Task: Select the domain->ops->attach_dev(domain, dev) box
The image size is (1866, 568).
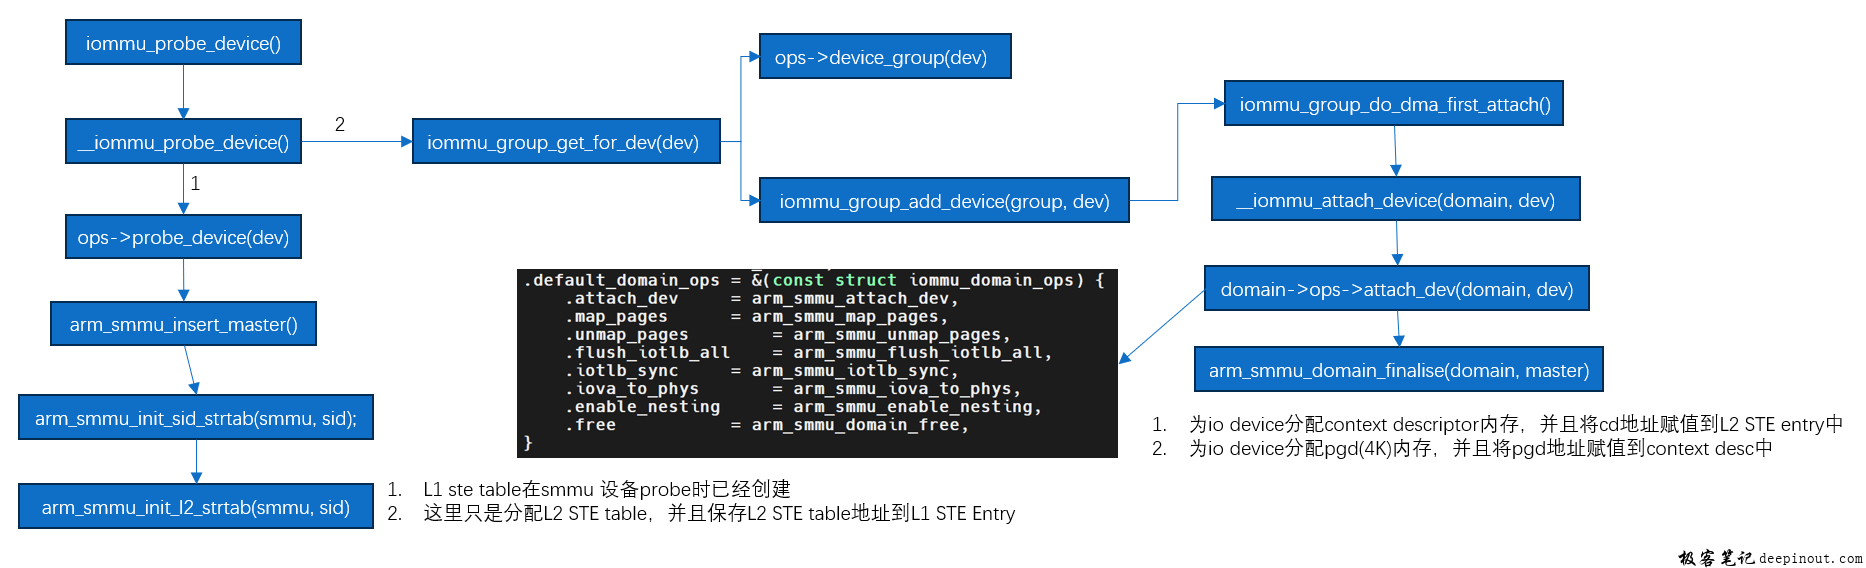Action: click(x=1396, y=289)
